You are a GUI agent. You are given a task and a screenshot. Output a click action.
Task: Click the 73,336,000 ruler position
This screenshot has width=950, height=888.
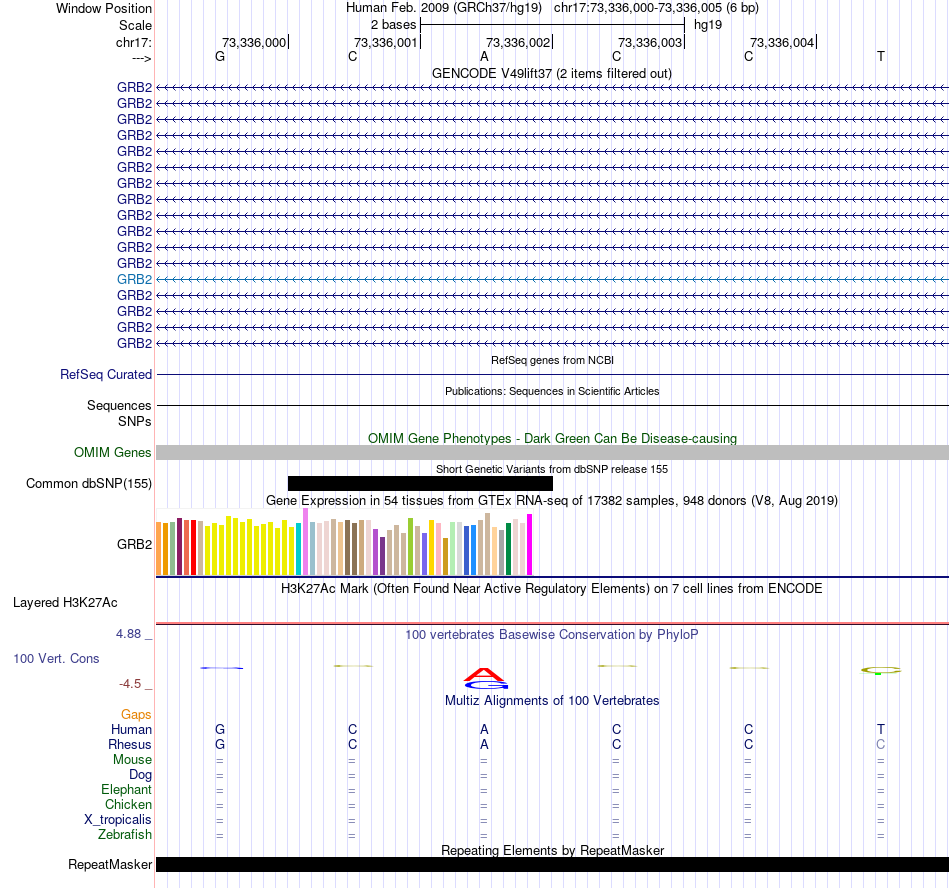(254, 42)
